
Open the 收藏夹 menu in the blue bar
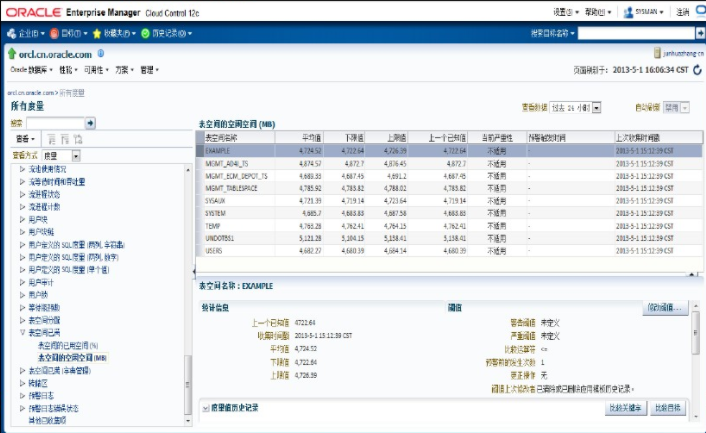(120, 33)
